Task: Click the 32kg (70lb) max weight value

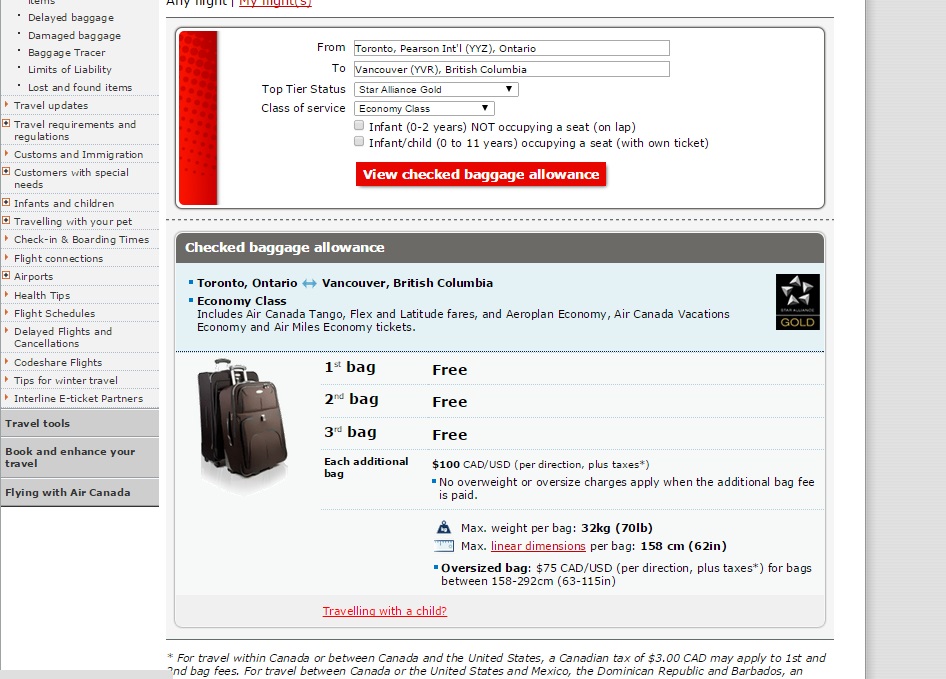Action: pos(617,528)
